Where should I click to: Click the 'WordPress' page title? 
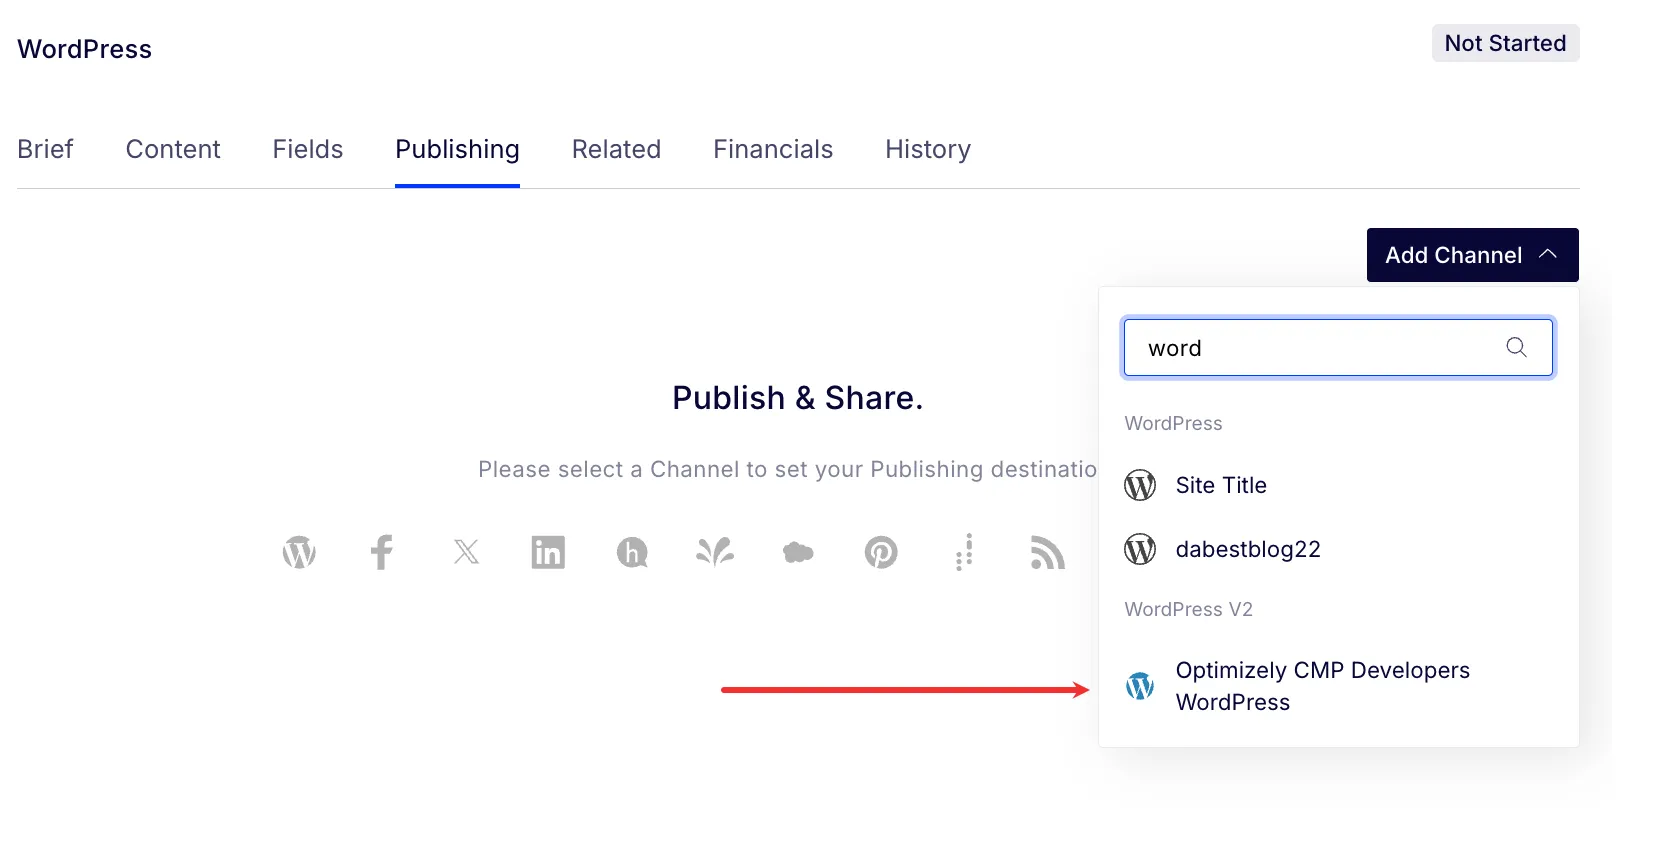click(x=84, y=49)
